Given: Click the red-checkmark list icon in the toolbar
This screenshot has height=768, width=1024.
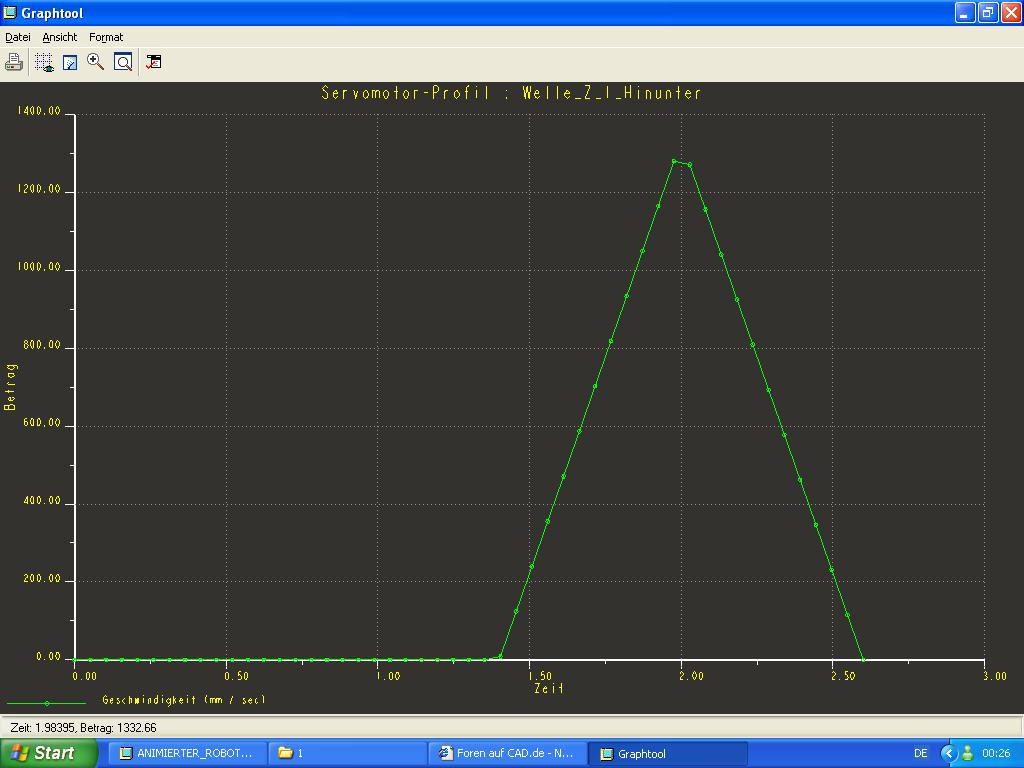Looking at the screenshot, I should point(153,62).
